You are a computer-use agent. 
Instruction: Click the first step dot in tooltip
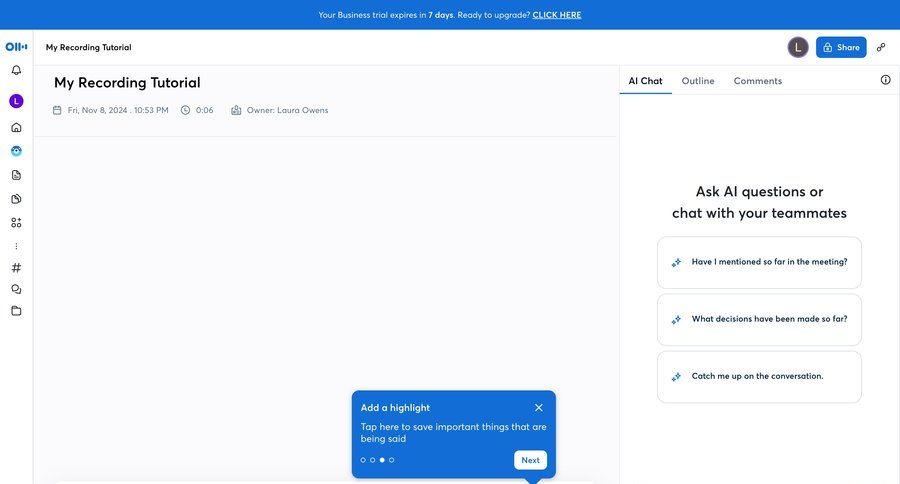[363, 460]
